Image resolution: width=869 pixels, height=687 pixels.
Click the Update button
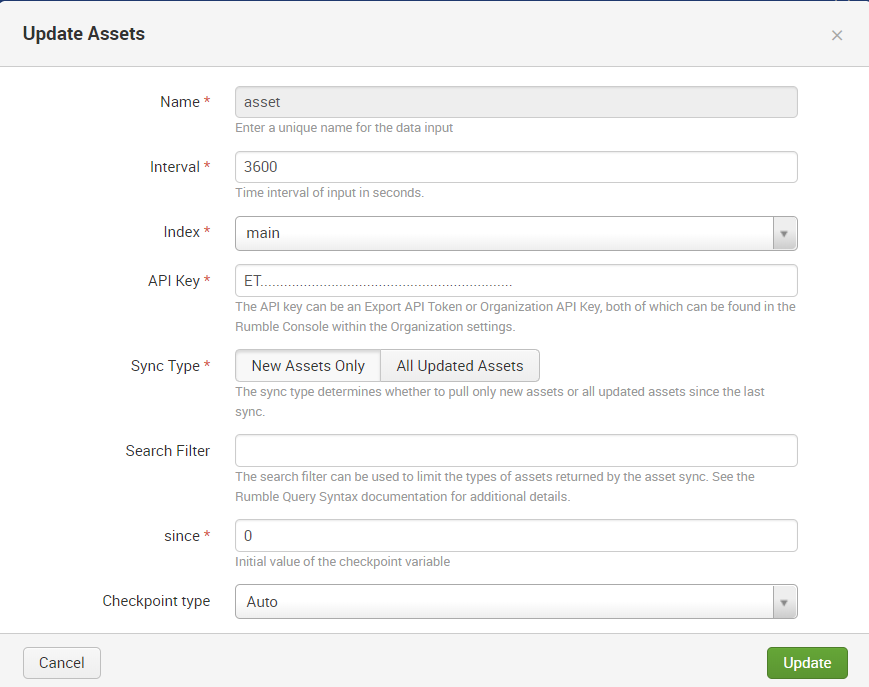(806, 662)
